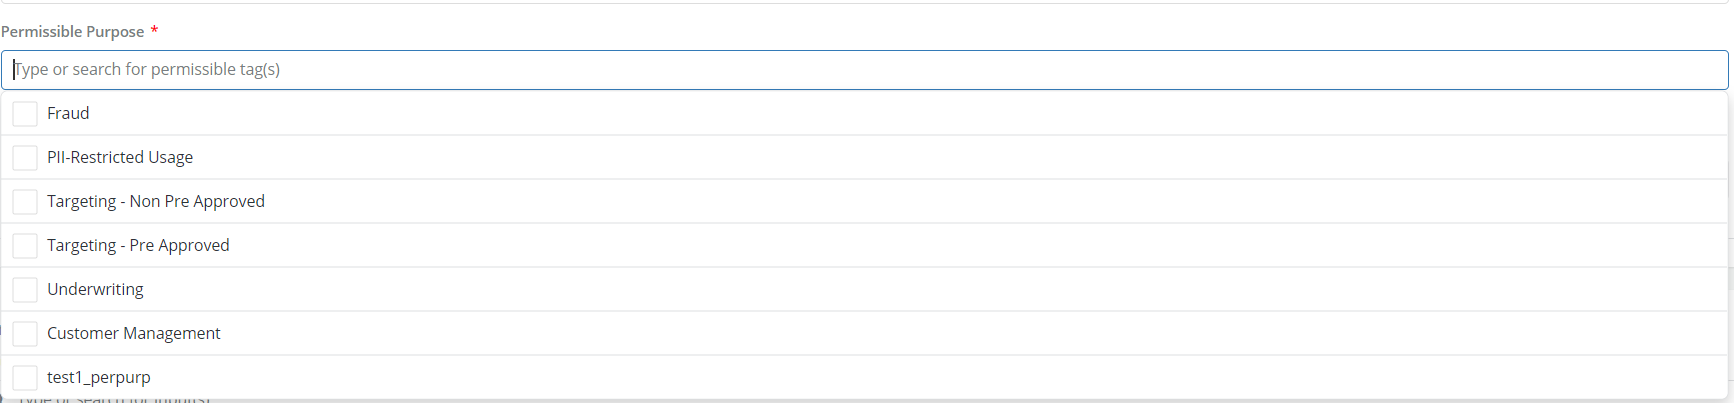
Task: Pick the Targeting - Non Pre Approved label
Action: [x=156, y=202]
